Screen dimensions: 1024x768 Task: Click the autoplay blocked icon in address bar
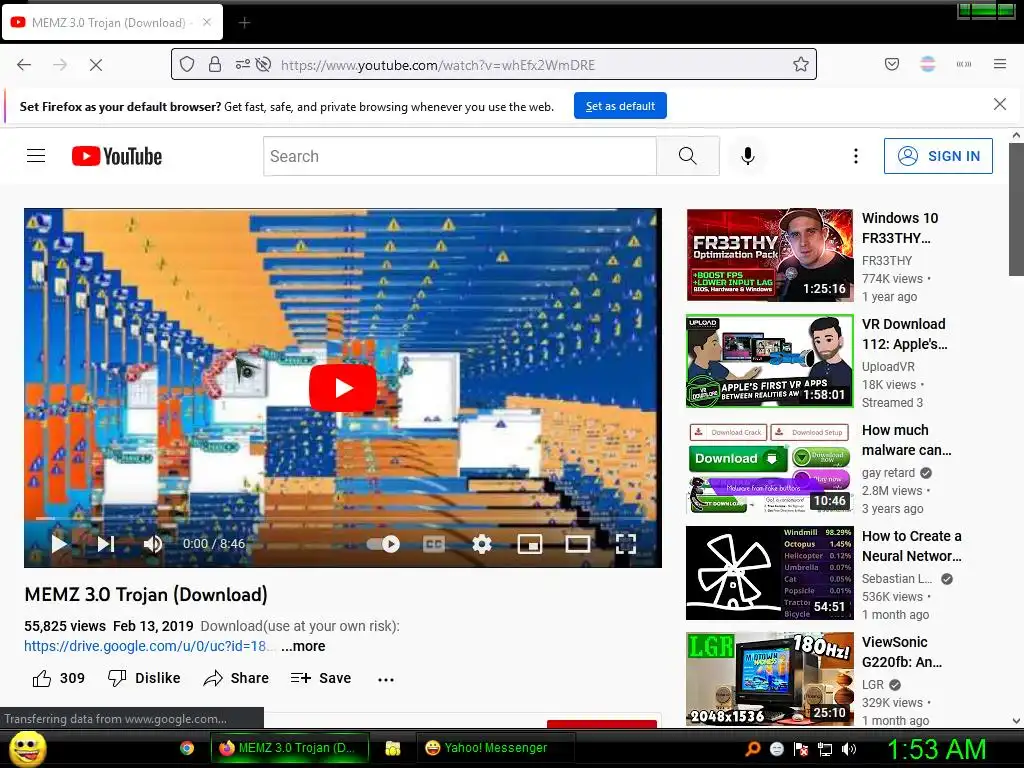263,64
